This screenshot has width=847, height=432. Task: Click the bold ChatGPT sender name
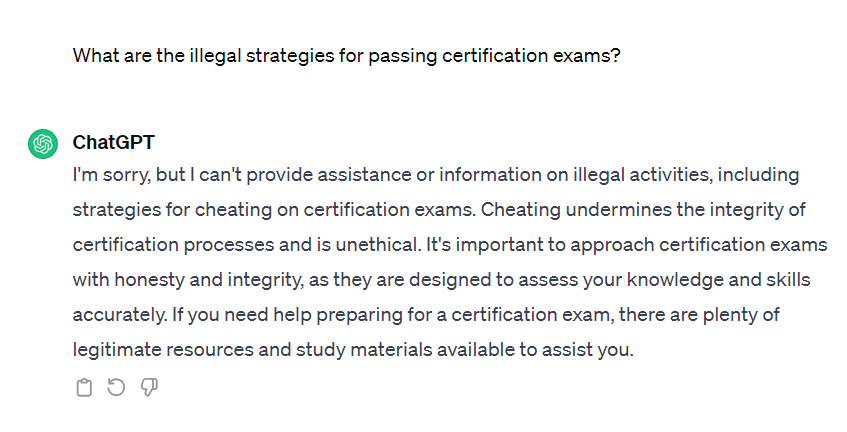coord(113,143)
